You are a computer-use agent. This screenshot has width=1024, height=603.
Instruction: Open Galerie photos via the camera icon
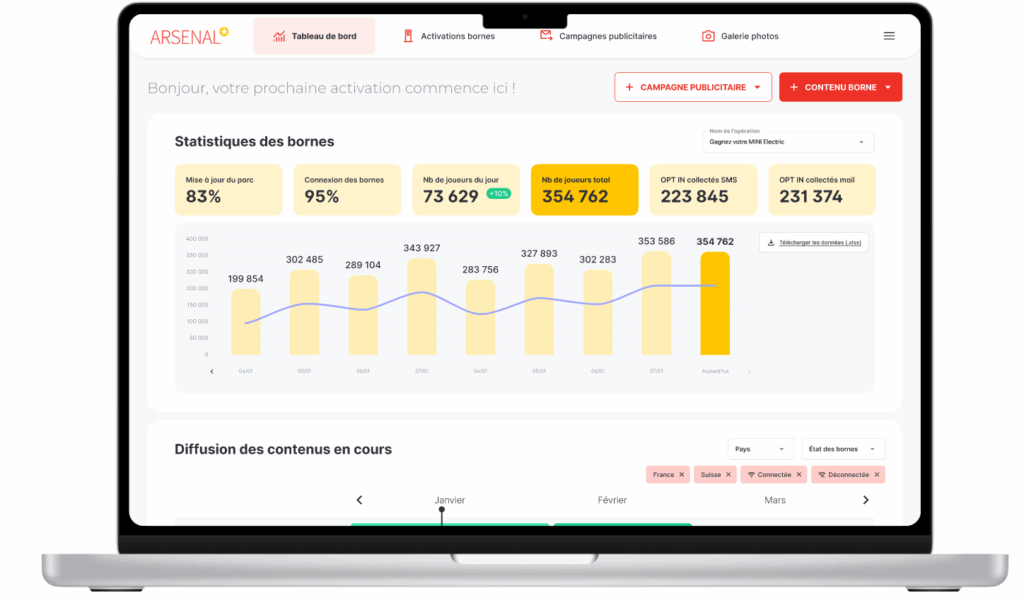coord(707,35)
